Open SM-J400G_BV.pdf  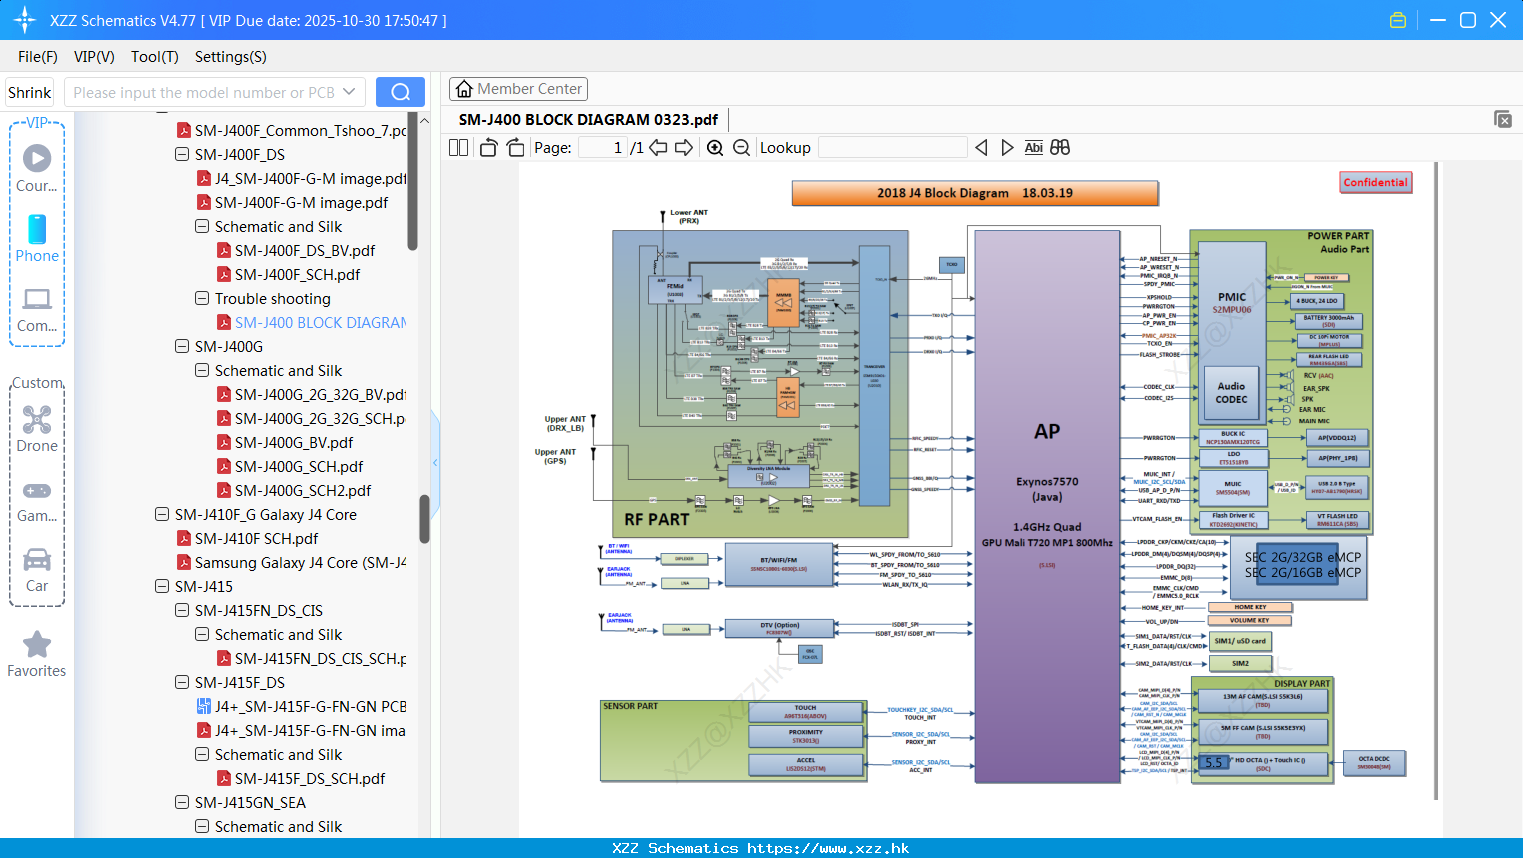285,442
